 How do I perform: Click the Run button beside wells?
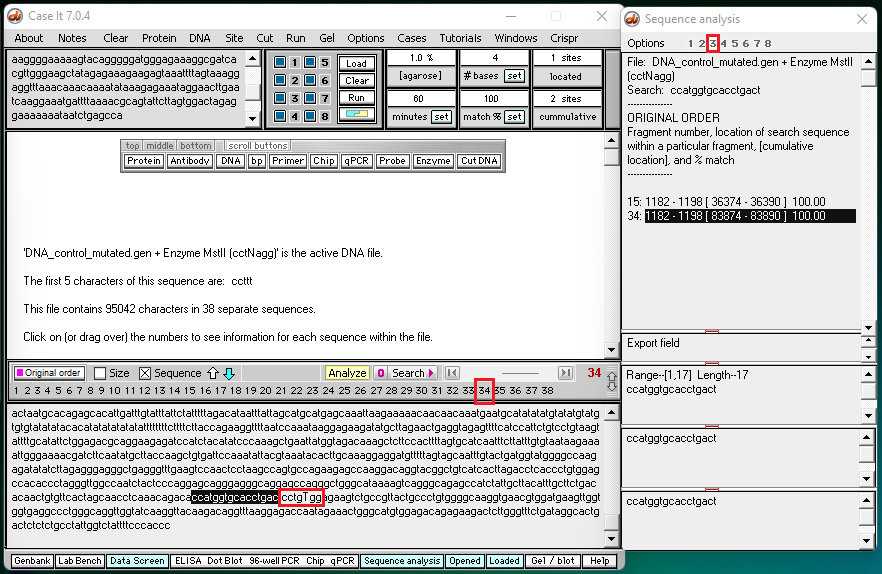(357, 97)
